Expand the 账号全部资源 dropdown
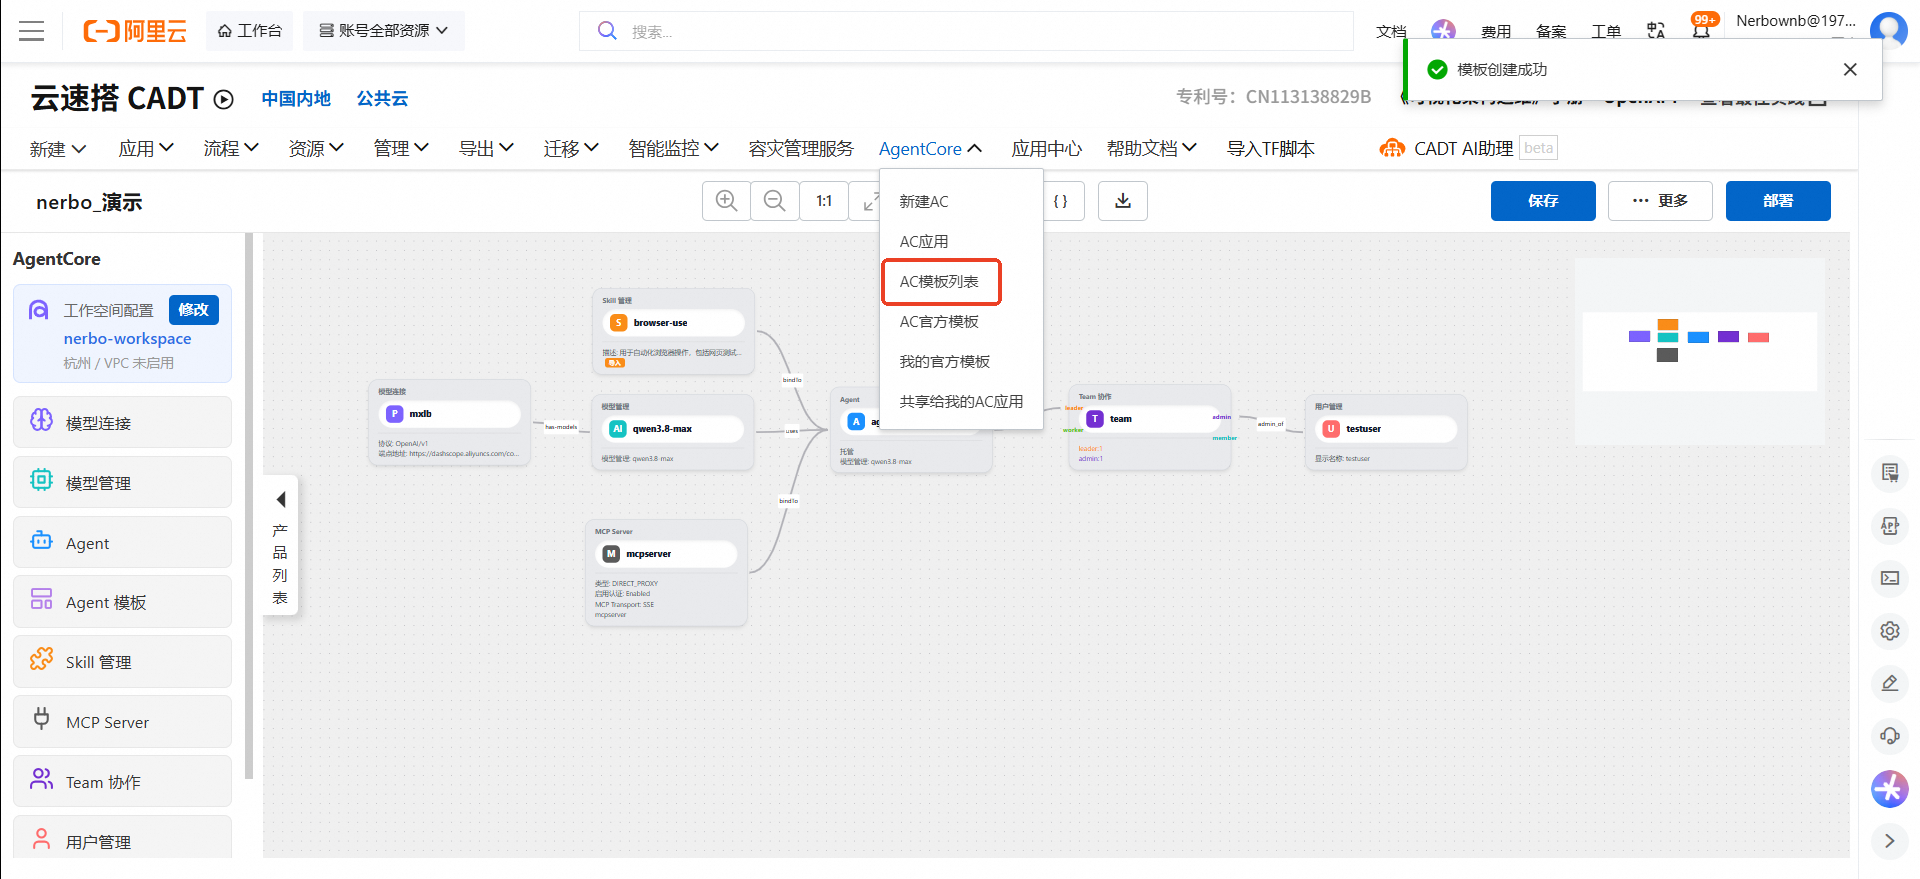The height and width of the screenshot is (879, 1920). coord(384,31)
